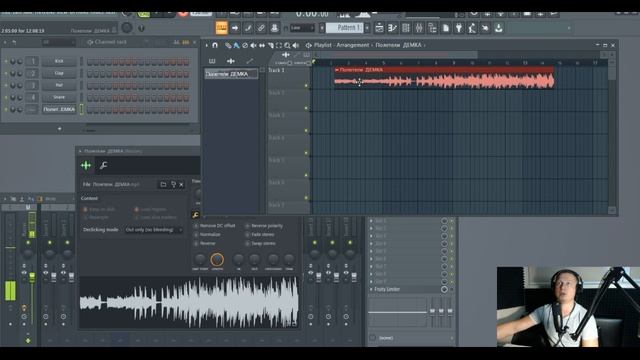Open the Piano roll view button
Image resolution: width=640 pixels, height=360 pixels.
tap(392, 28)
